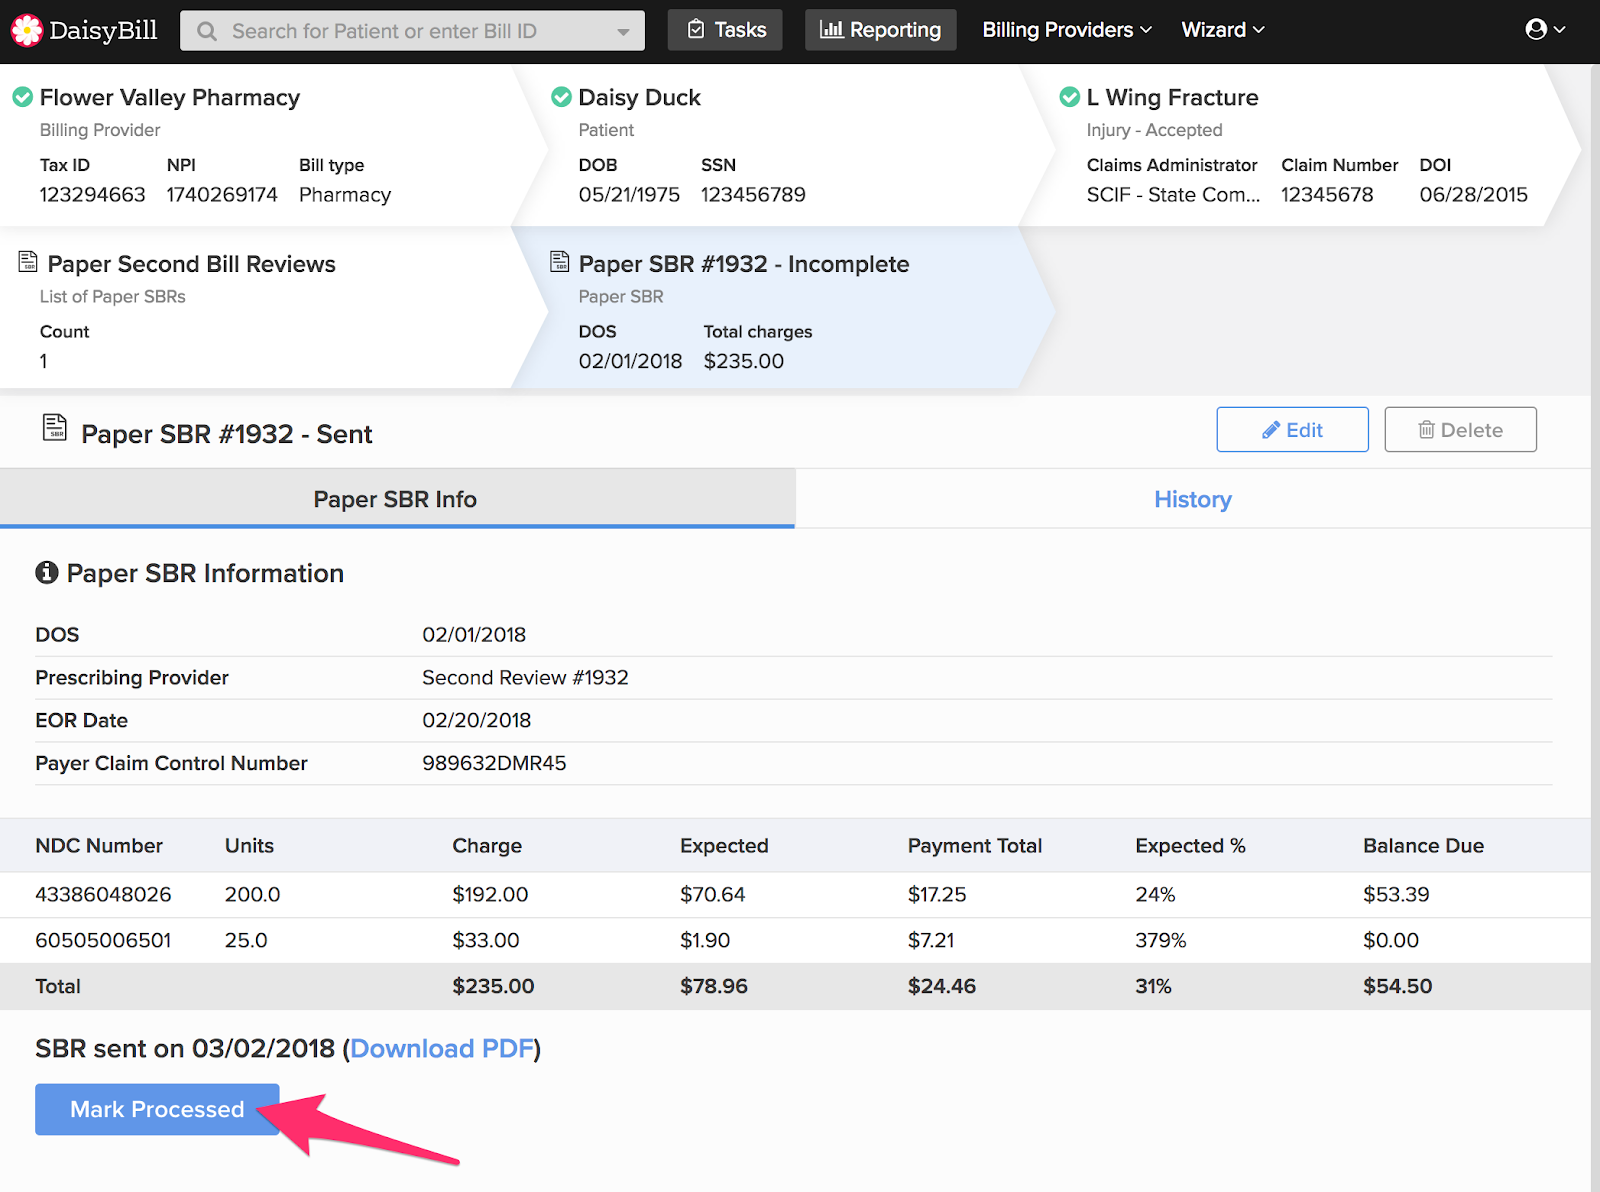
Task: Select EOR Date value 02/20/2018
Action: click(476, 720)
